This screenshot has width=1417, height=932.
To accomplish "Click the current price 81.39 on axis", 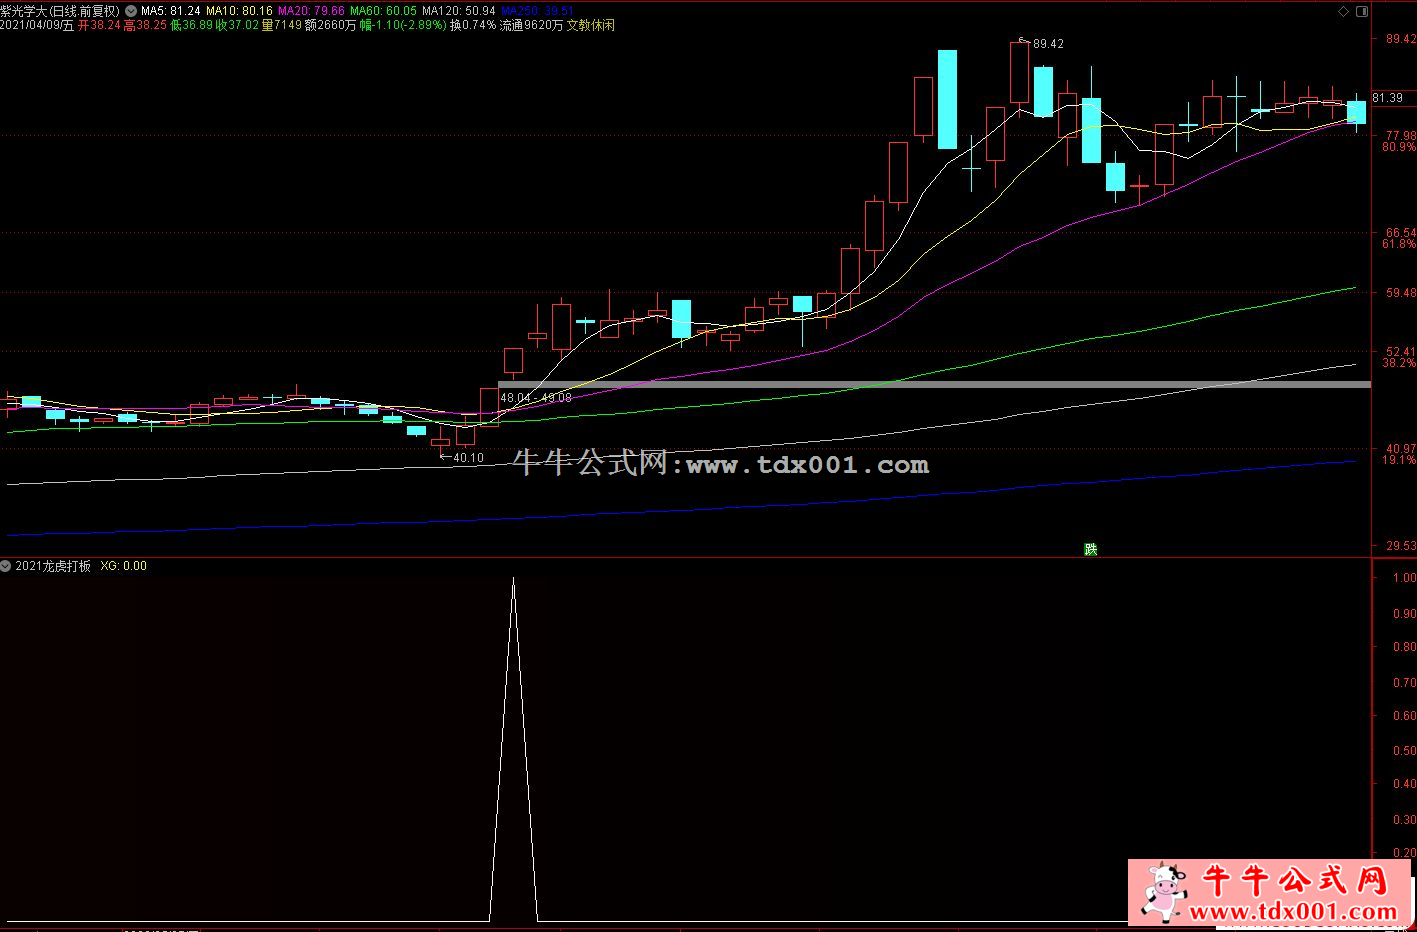I will click(x=1387, y=98).
